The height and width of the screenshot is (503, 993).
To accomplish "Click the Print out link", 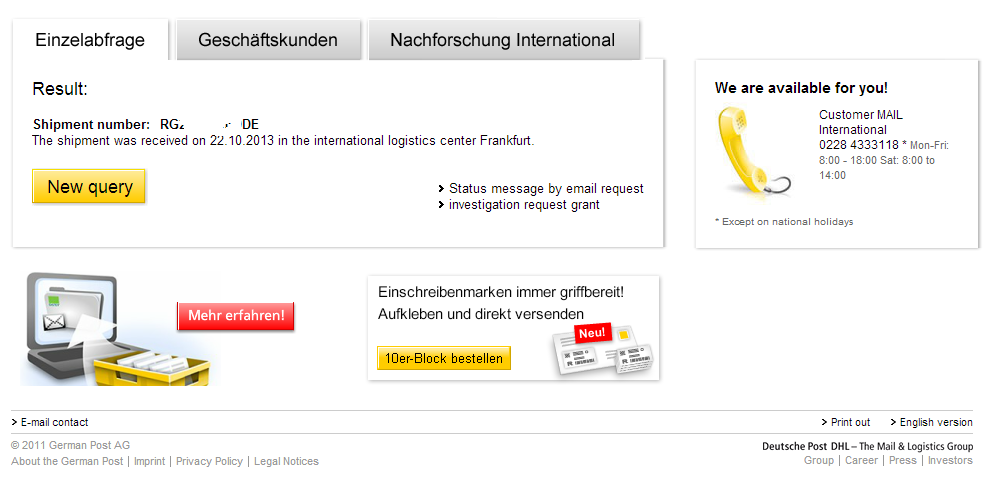I will 850,422.
